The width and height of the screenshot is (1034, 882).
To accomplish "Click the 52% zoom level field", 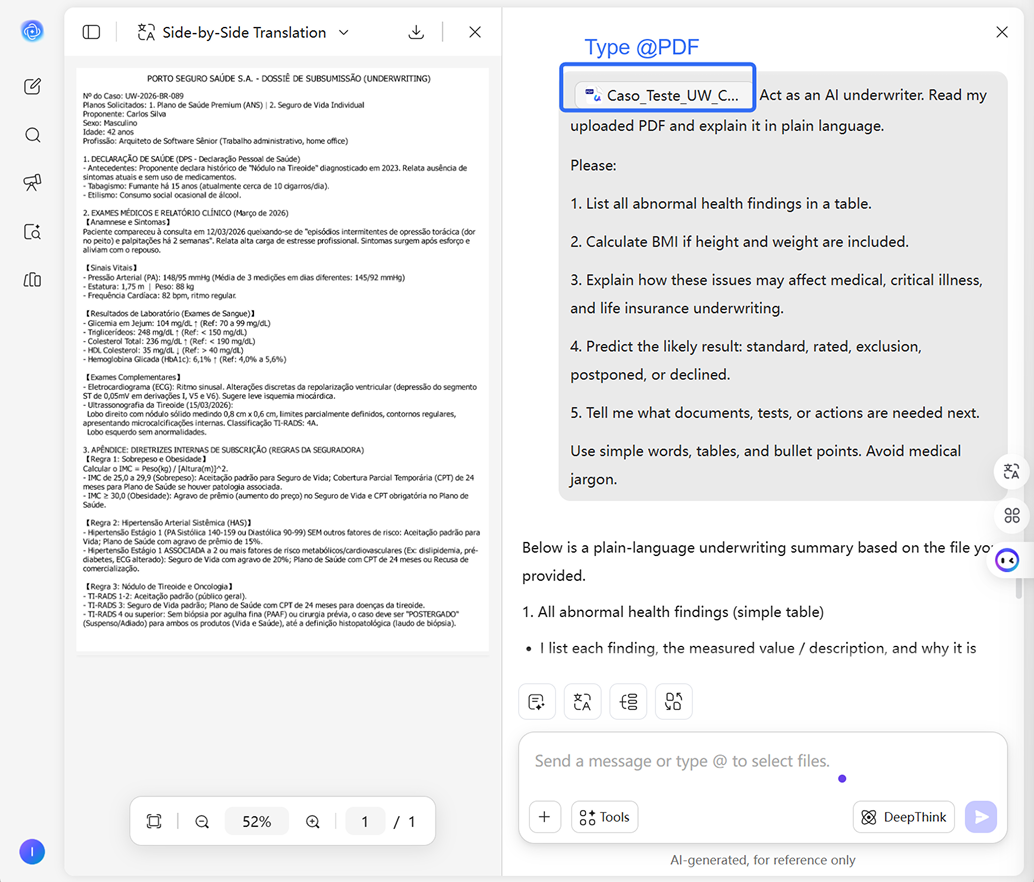I will (257, 821).
